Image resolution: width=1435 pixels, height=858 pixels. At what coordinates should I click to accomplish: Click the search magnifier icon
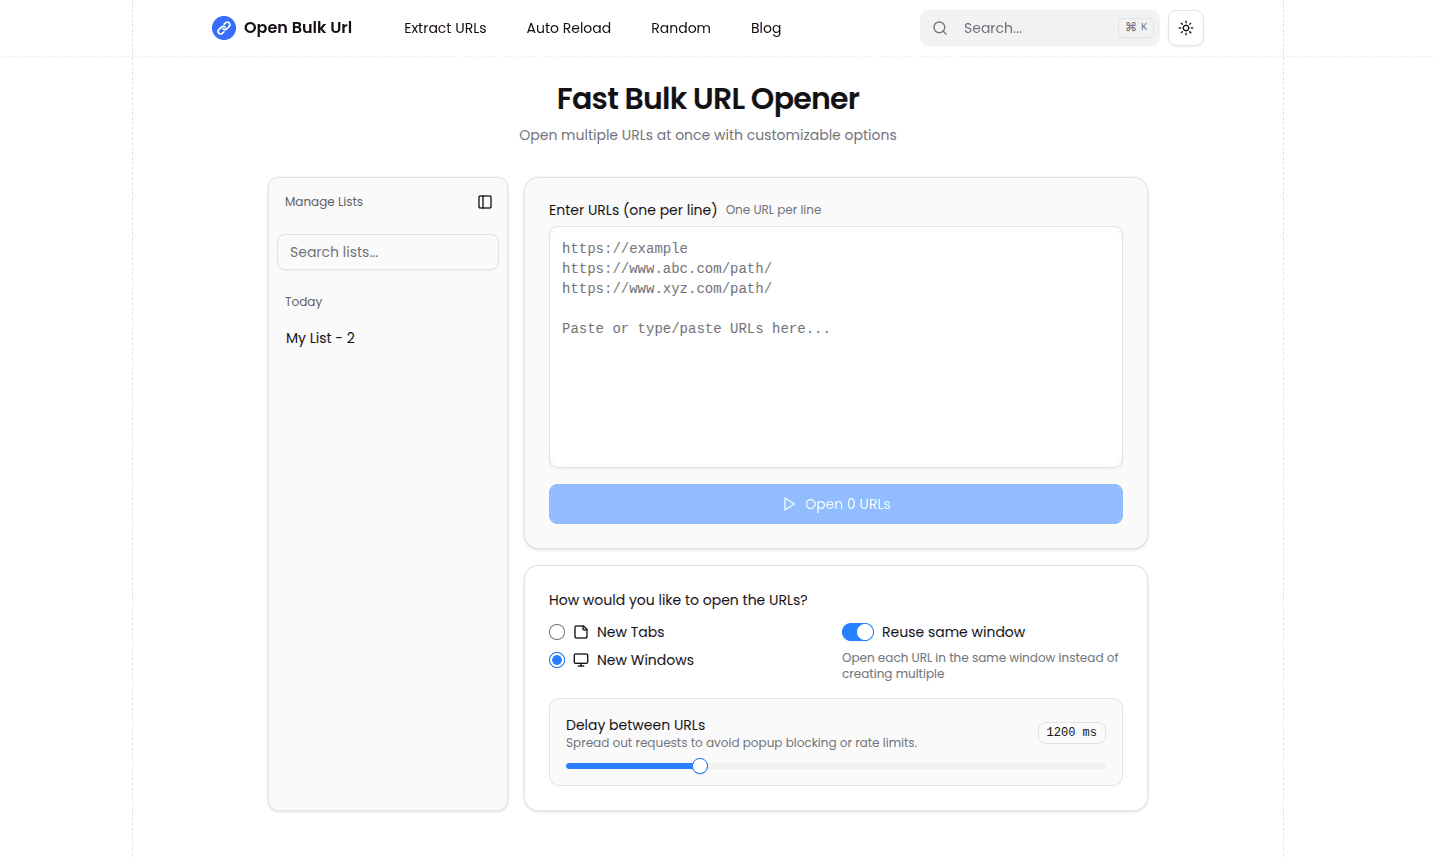coord(939,28)
